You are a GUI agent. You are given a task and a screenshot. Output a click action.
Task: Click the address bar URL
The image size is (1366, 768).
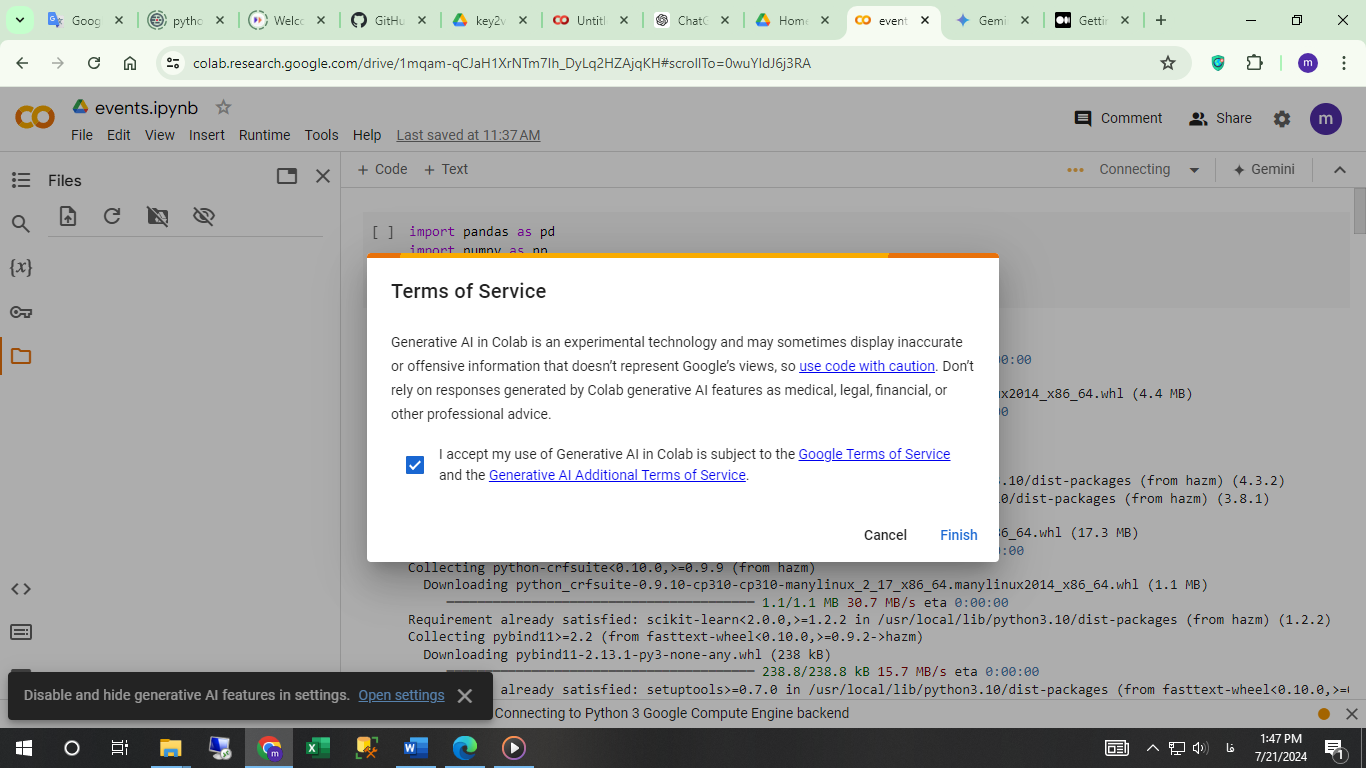[501, 63]
